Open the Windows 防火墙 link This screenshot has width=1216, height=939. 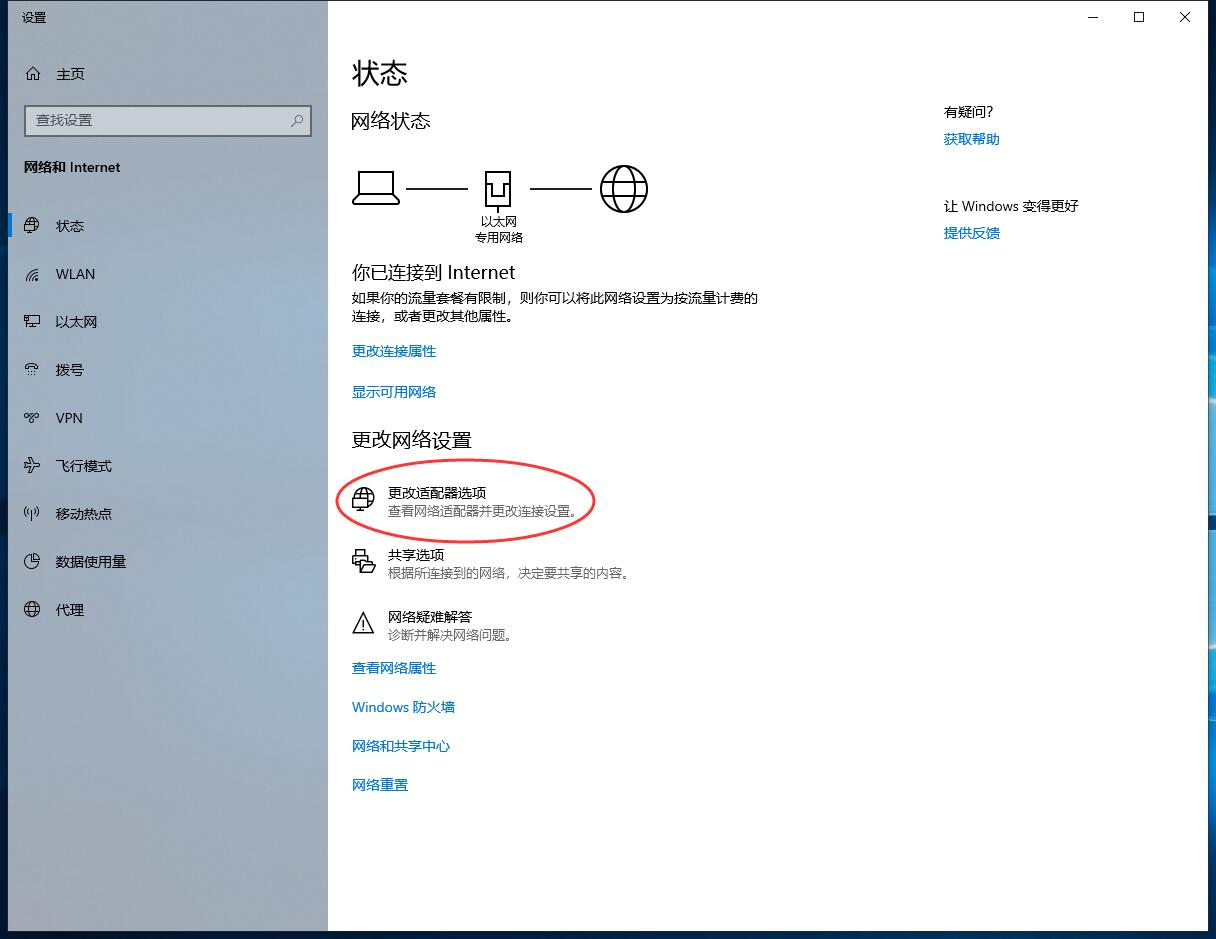click(x=403, y=707)
